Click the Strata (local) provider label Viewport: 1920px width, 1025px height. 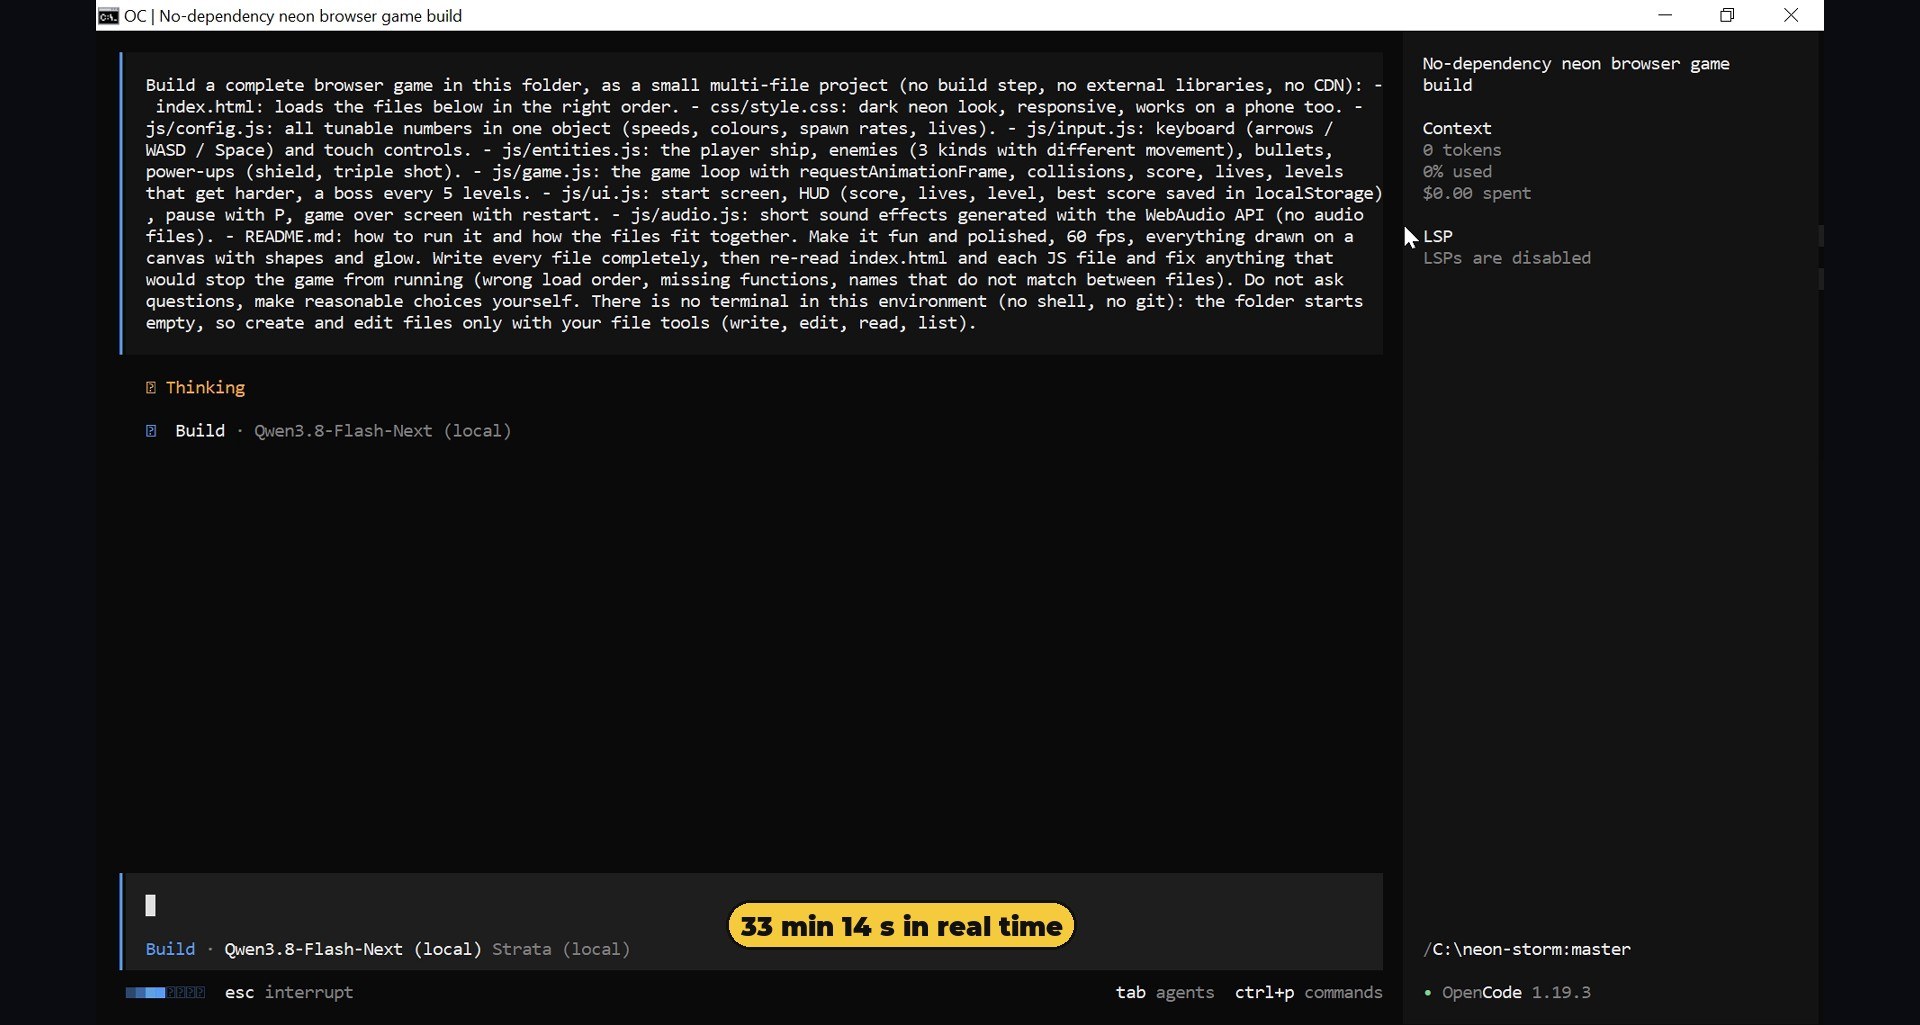click(561, 949)
